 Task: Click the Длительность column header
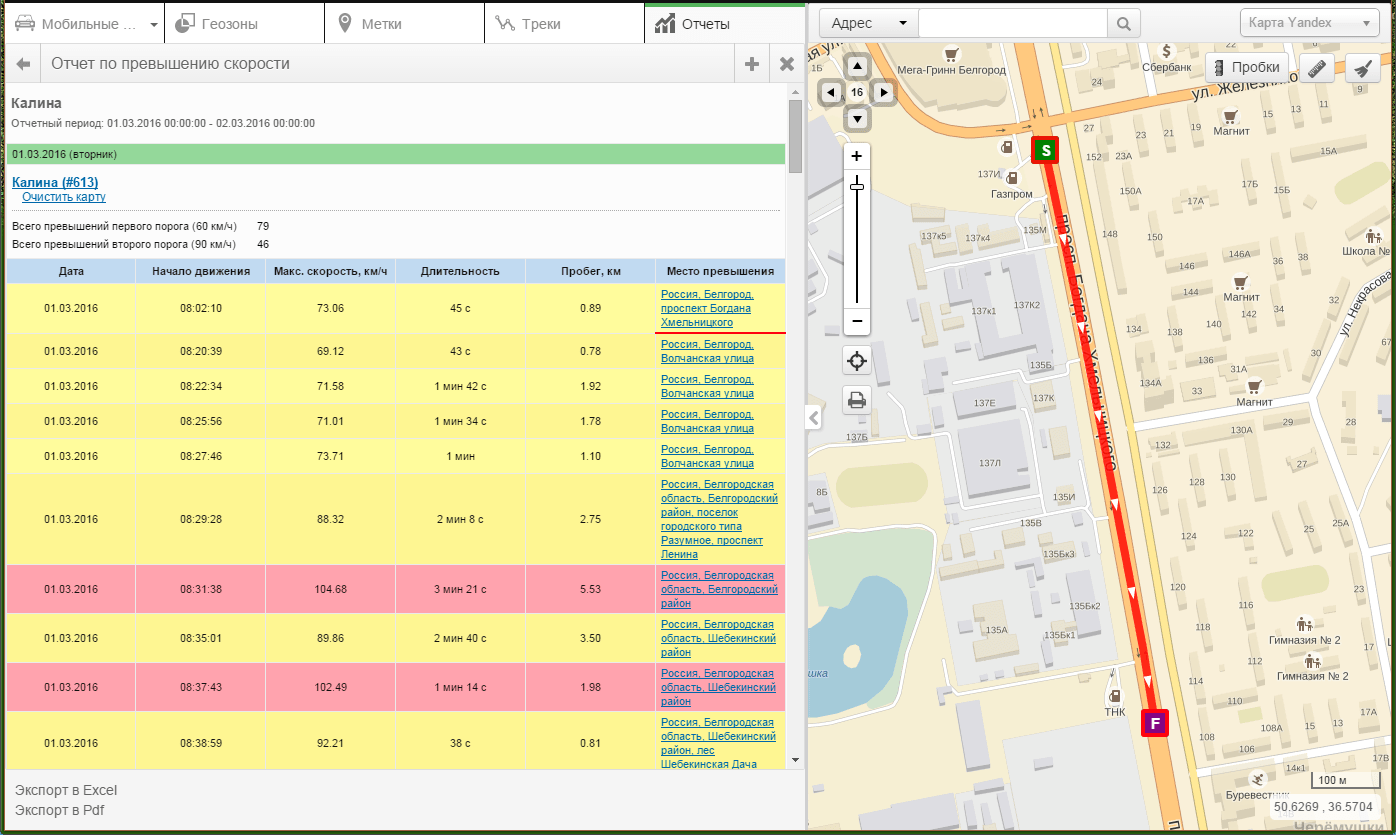(x=460, y=271)
